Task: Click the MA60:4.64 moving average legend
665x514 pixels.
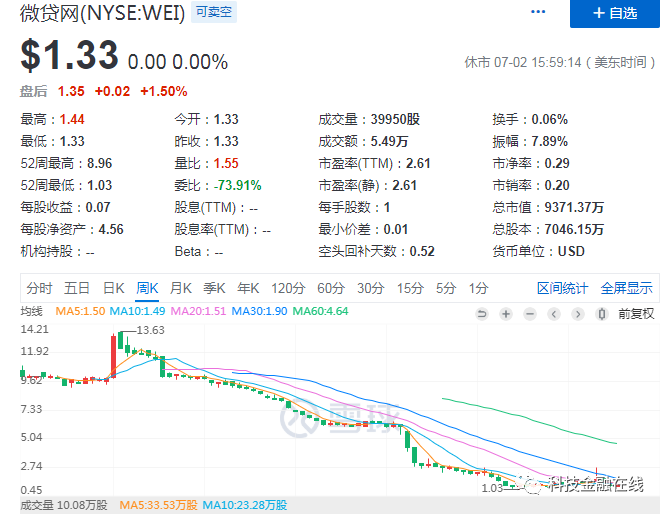Action: pyautogui.click(x=321, y=311)
